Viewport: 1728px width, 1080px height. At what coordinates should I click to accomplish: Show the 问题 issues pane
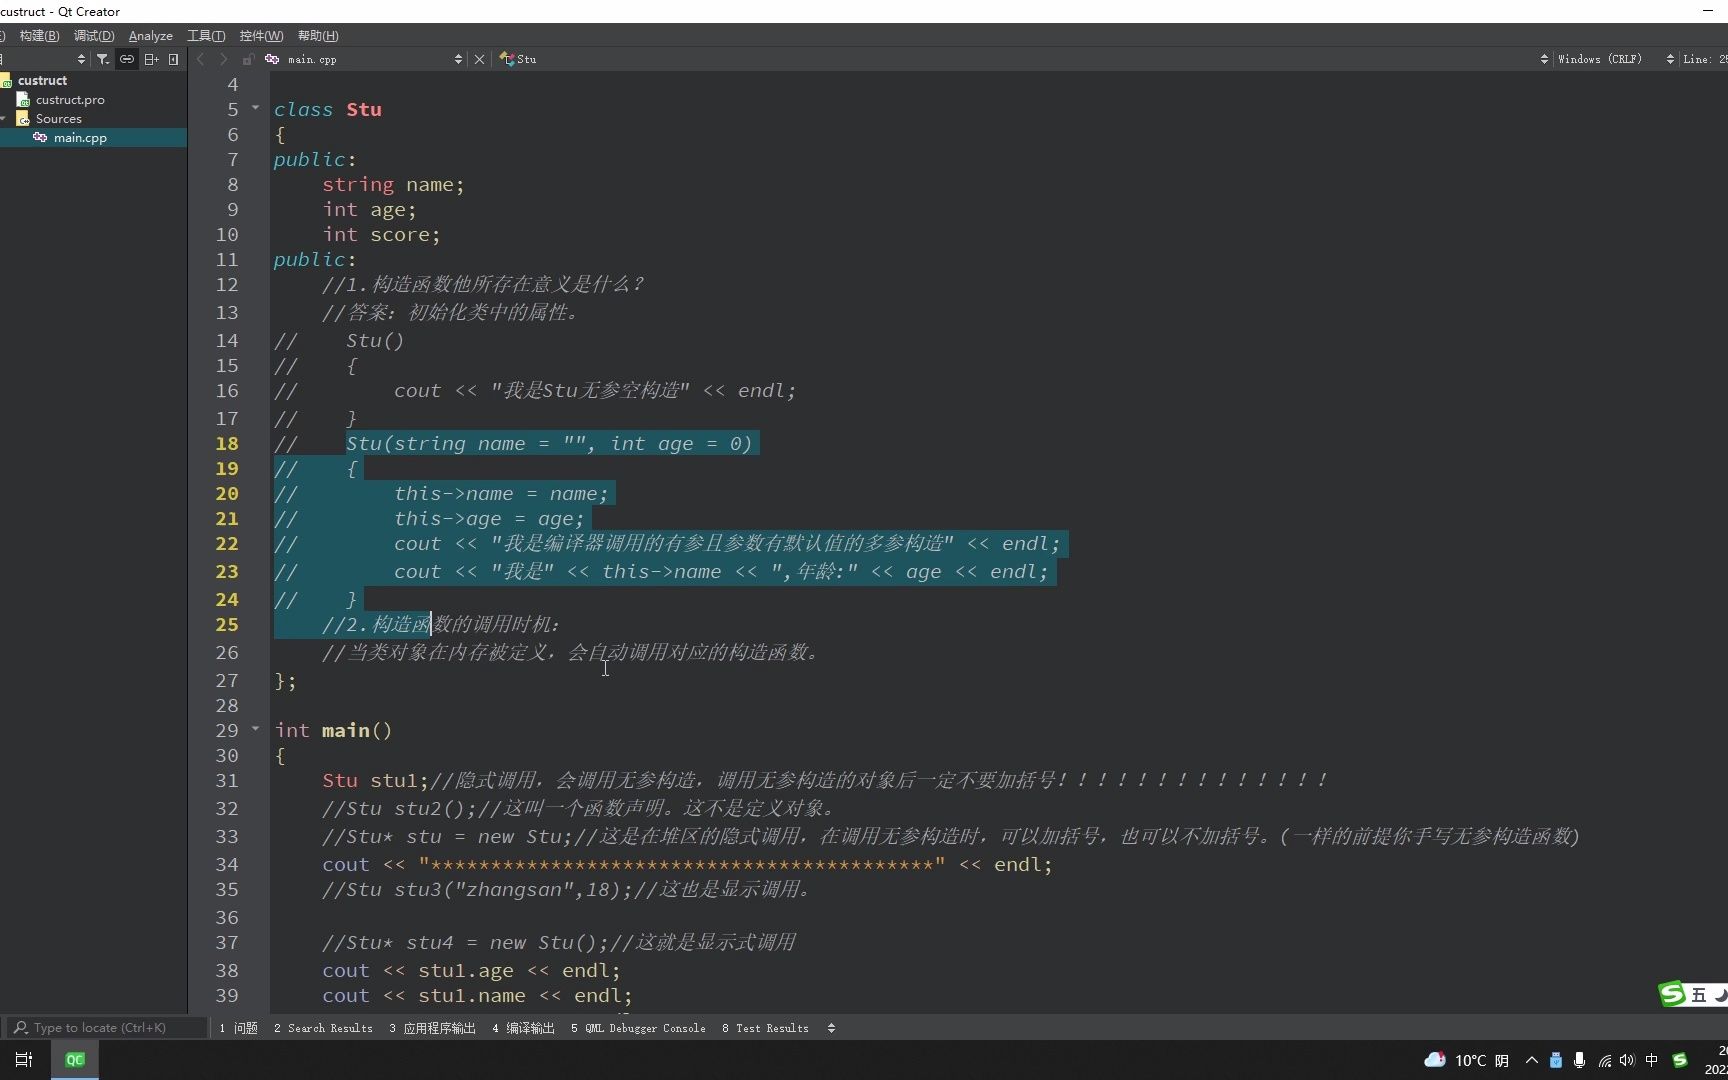coord(237,1027)
